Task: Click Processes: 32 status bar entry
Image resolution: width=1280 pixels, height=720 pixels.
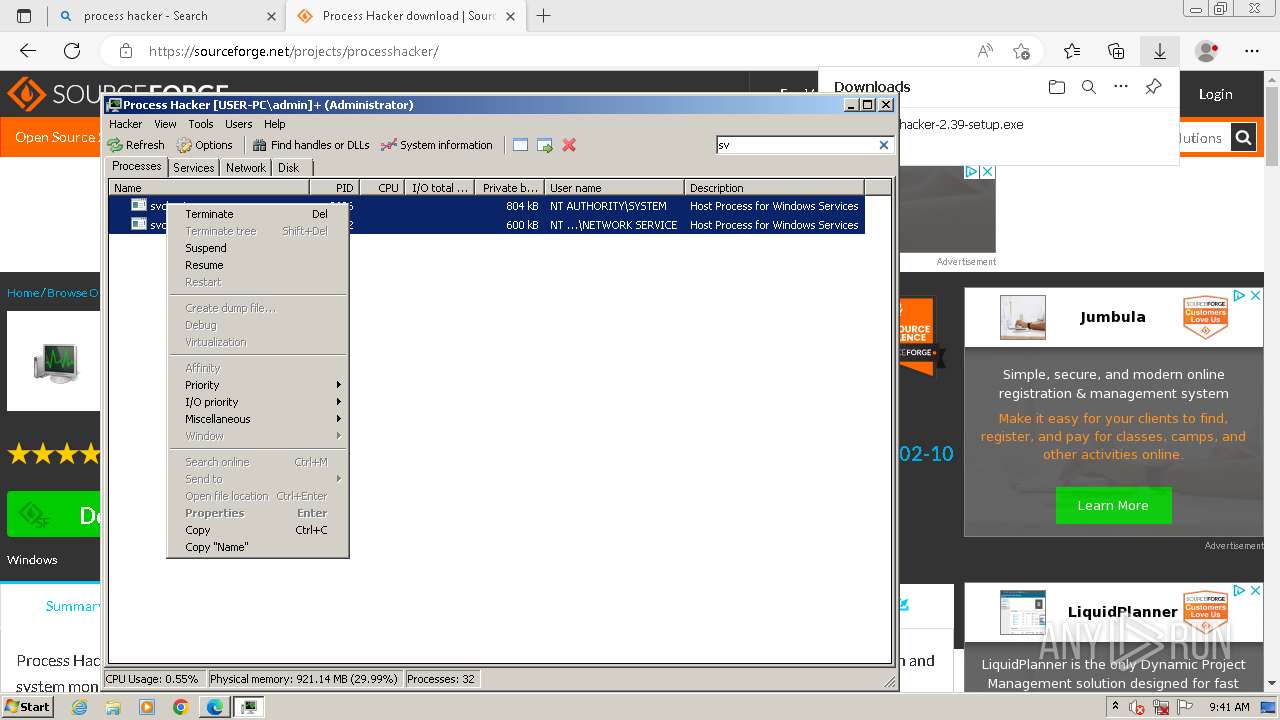Action: pos(441,679)
